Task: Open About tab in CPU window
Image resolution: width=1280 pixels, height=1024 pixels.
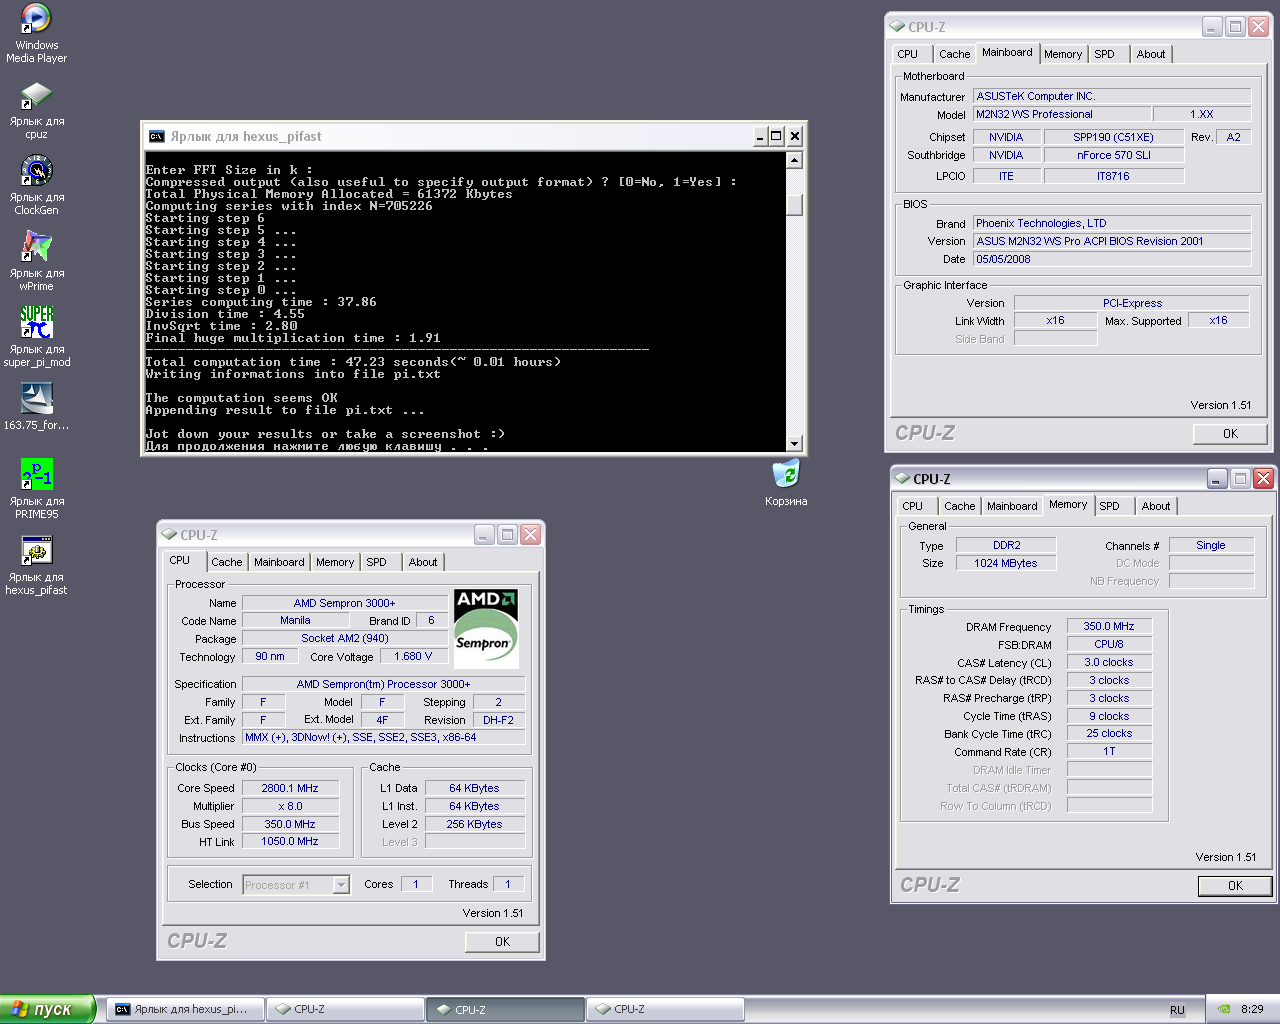Action: [423, 562]
